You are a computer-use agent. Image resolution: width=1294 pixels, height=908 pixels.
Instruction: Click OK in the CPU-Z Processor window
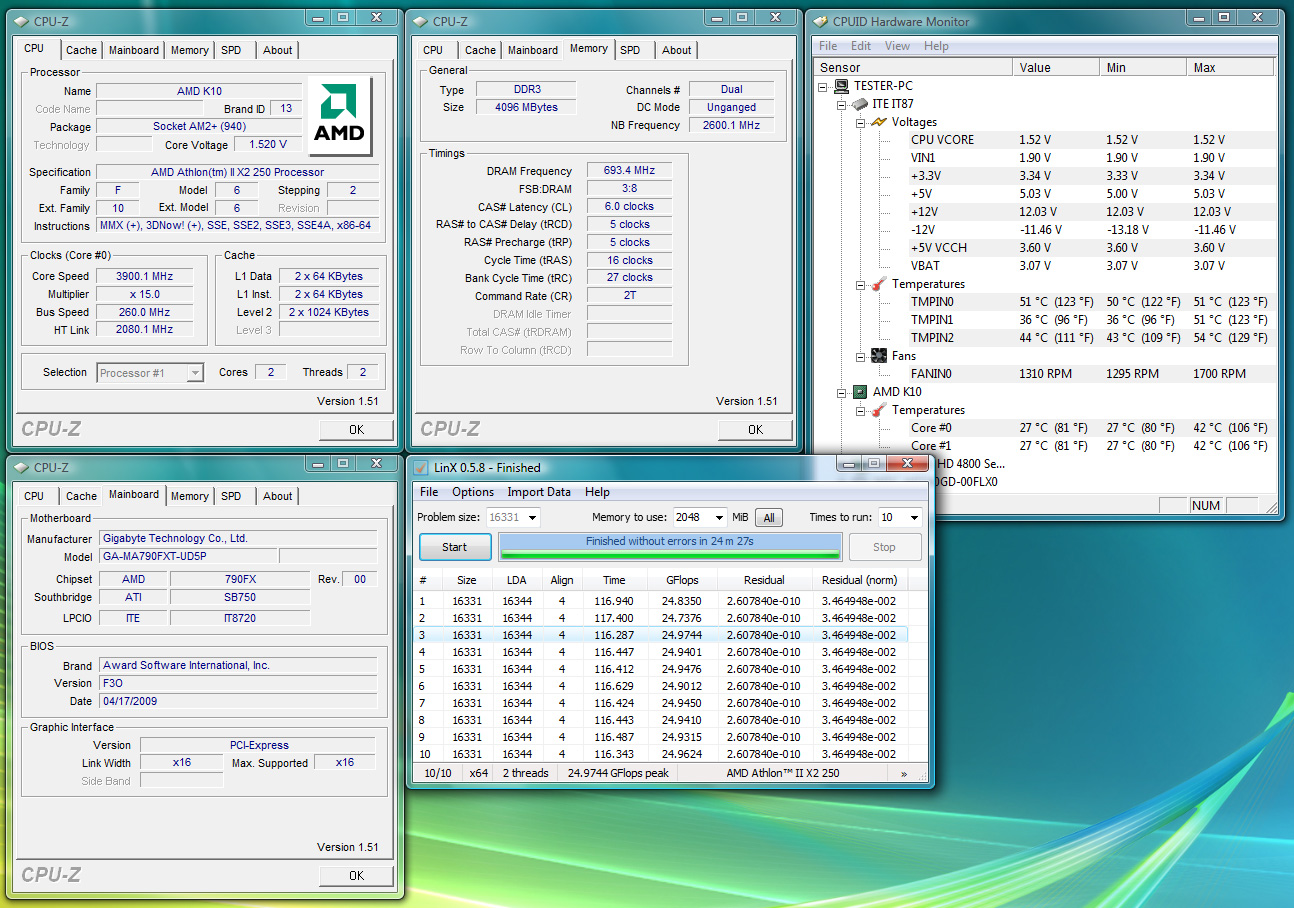coord(356,430)
